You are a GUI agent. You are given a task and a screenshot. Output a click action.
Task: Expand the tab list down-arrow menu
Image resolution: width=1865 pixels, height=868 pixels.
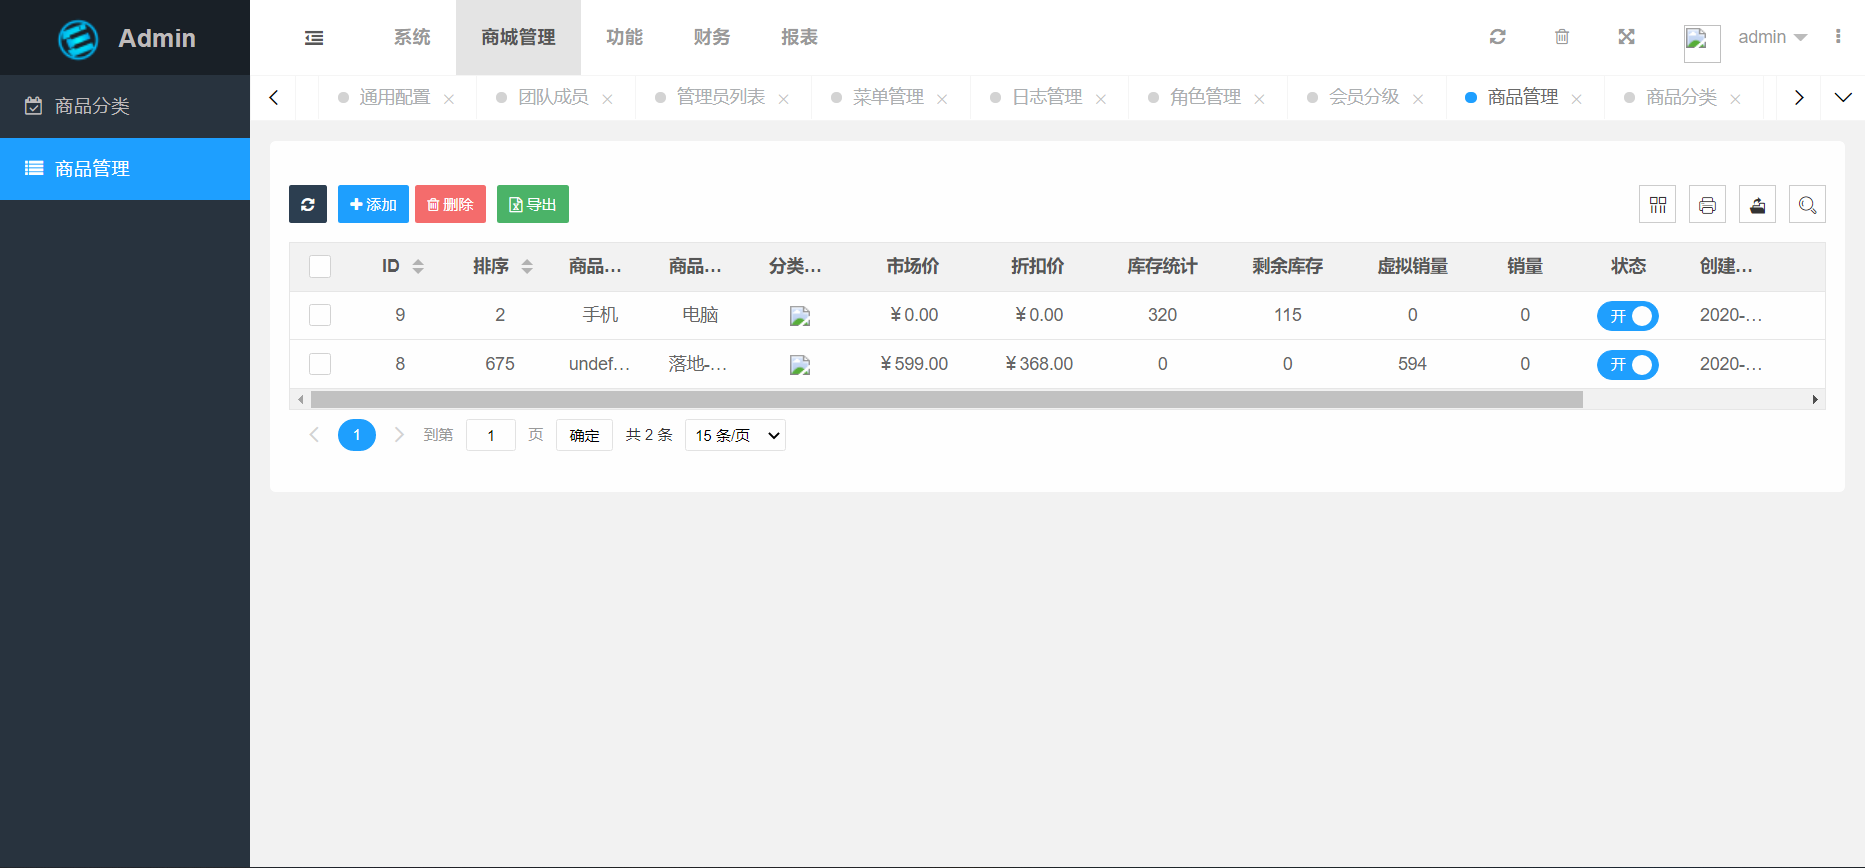pyautogui.click(x=1843, y=97)
